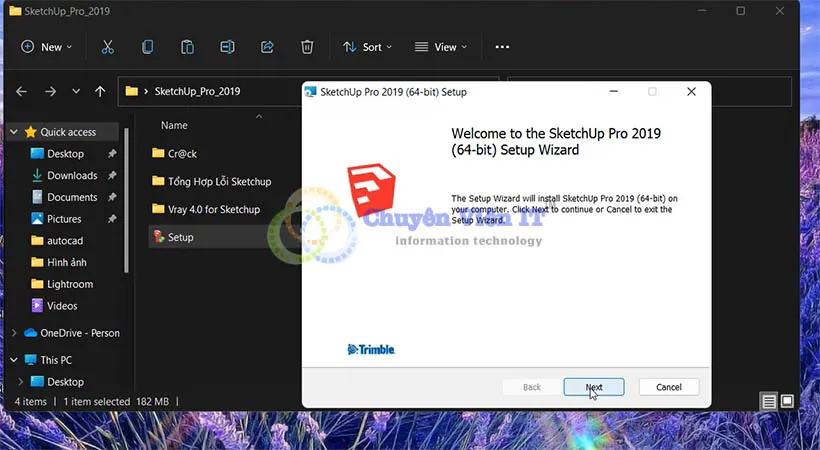This screenshot has height=450, width=820.
Task: Expand the This PC tree node
Action: (x=14, y=360)
